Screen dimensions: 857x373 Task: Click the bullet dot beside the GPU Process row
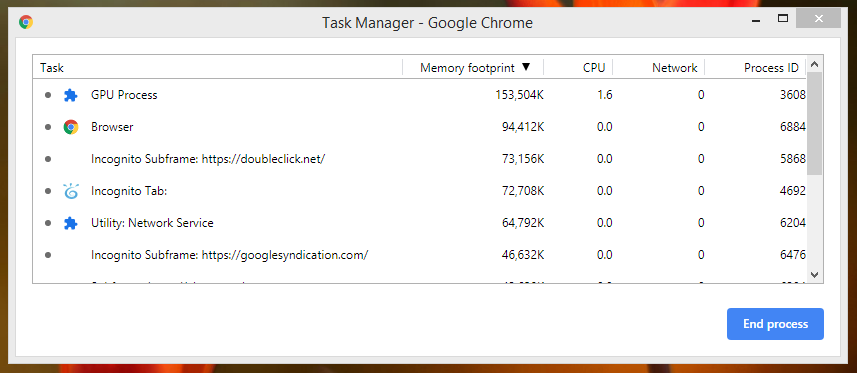(x=48, y=95)
